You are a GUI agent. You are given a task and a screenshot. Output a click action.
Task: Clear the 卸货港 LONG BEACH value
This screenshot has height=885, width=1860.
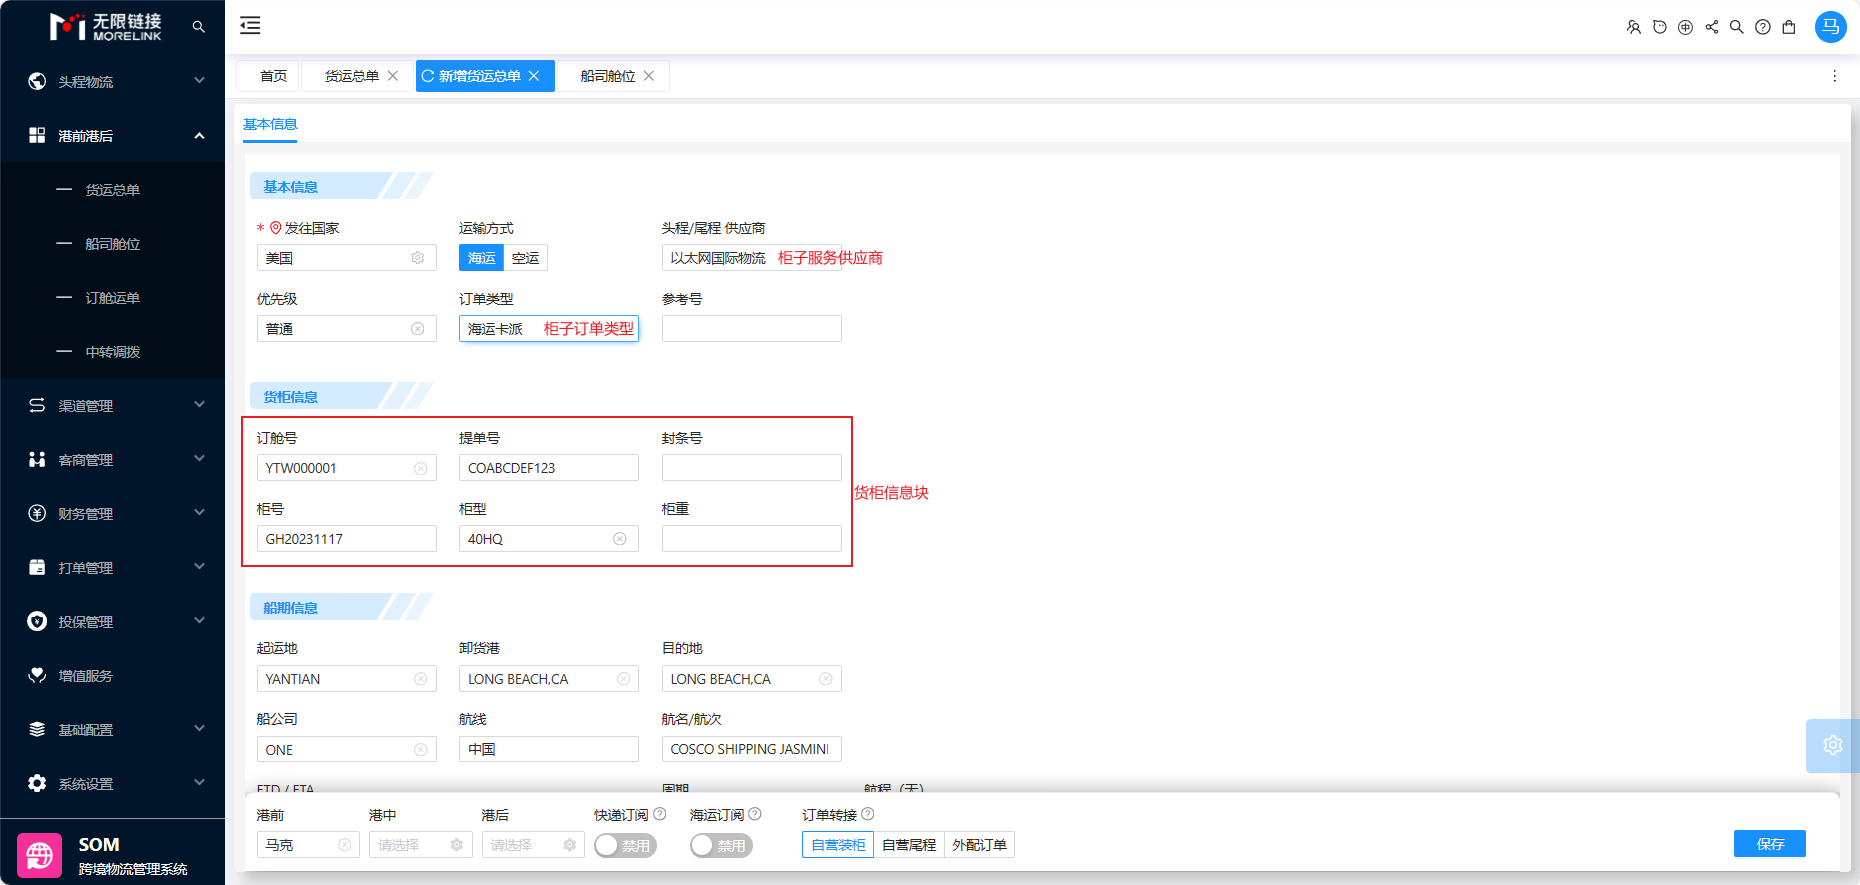[x=624, y=679]
